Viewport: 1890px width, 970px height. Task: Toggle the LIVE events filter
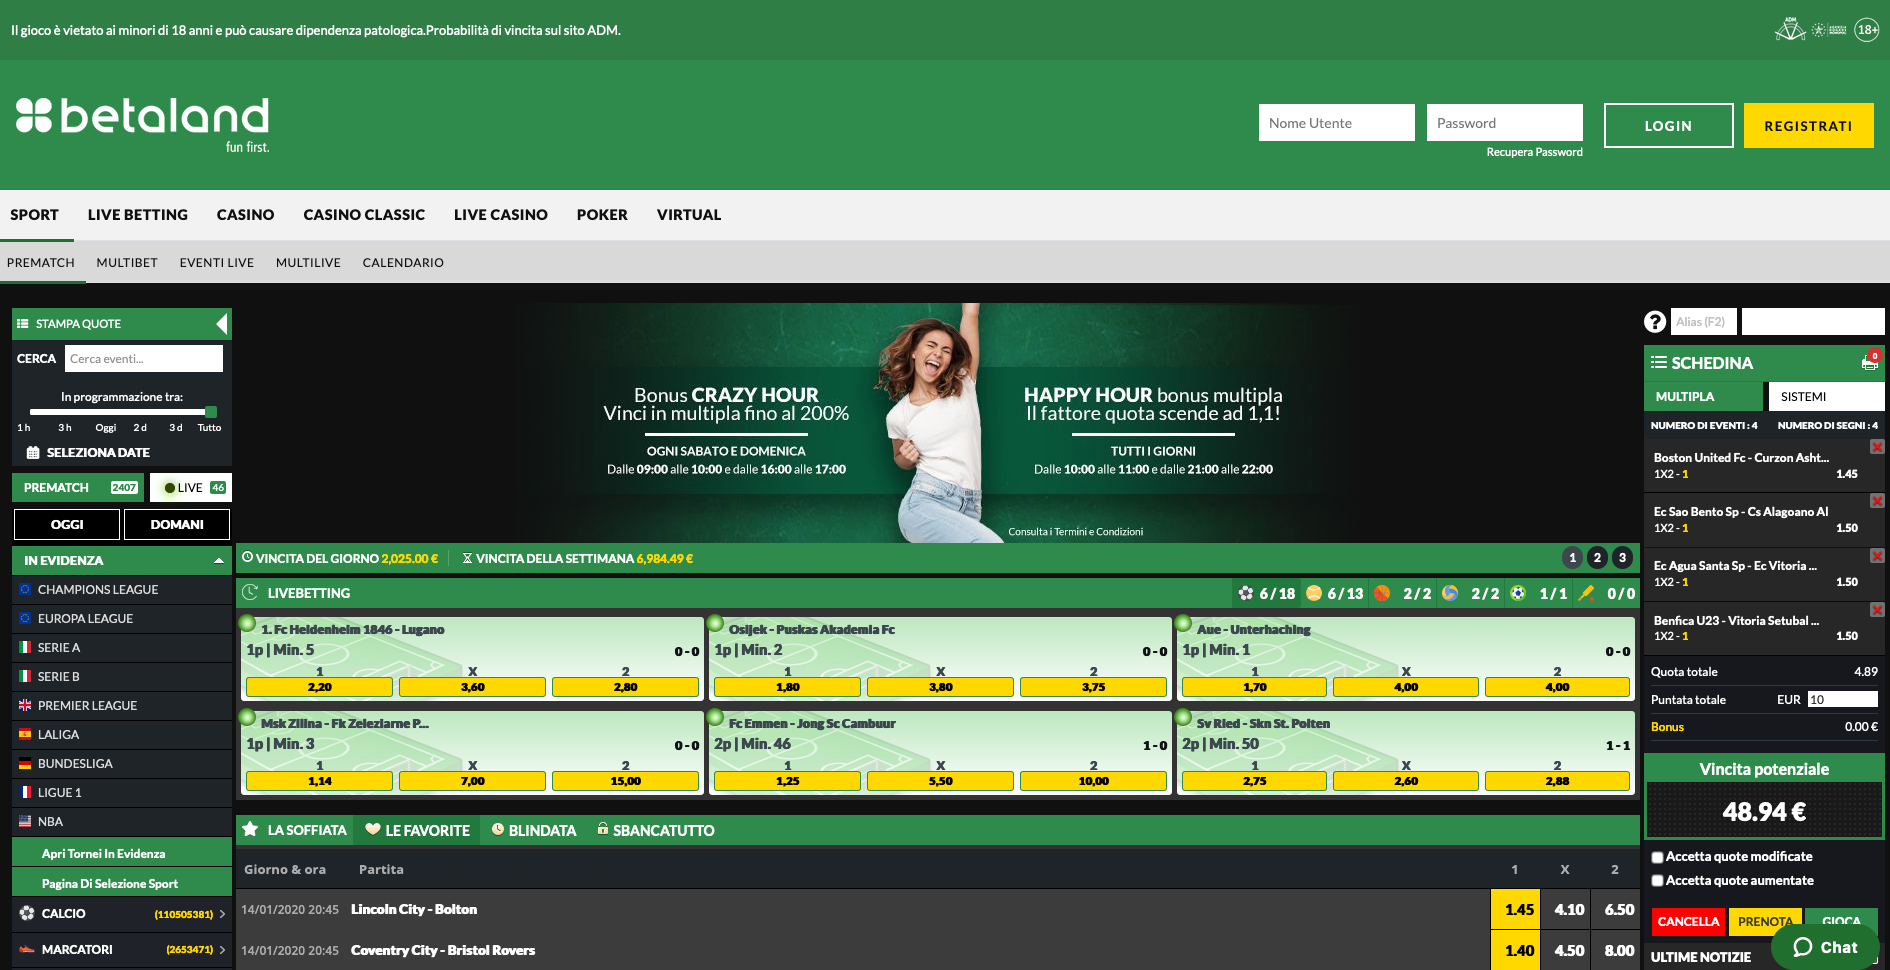(x=191, y=488)
